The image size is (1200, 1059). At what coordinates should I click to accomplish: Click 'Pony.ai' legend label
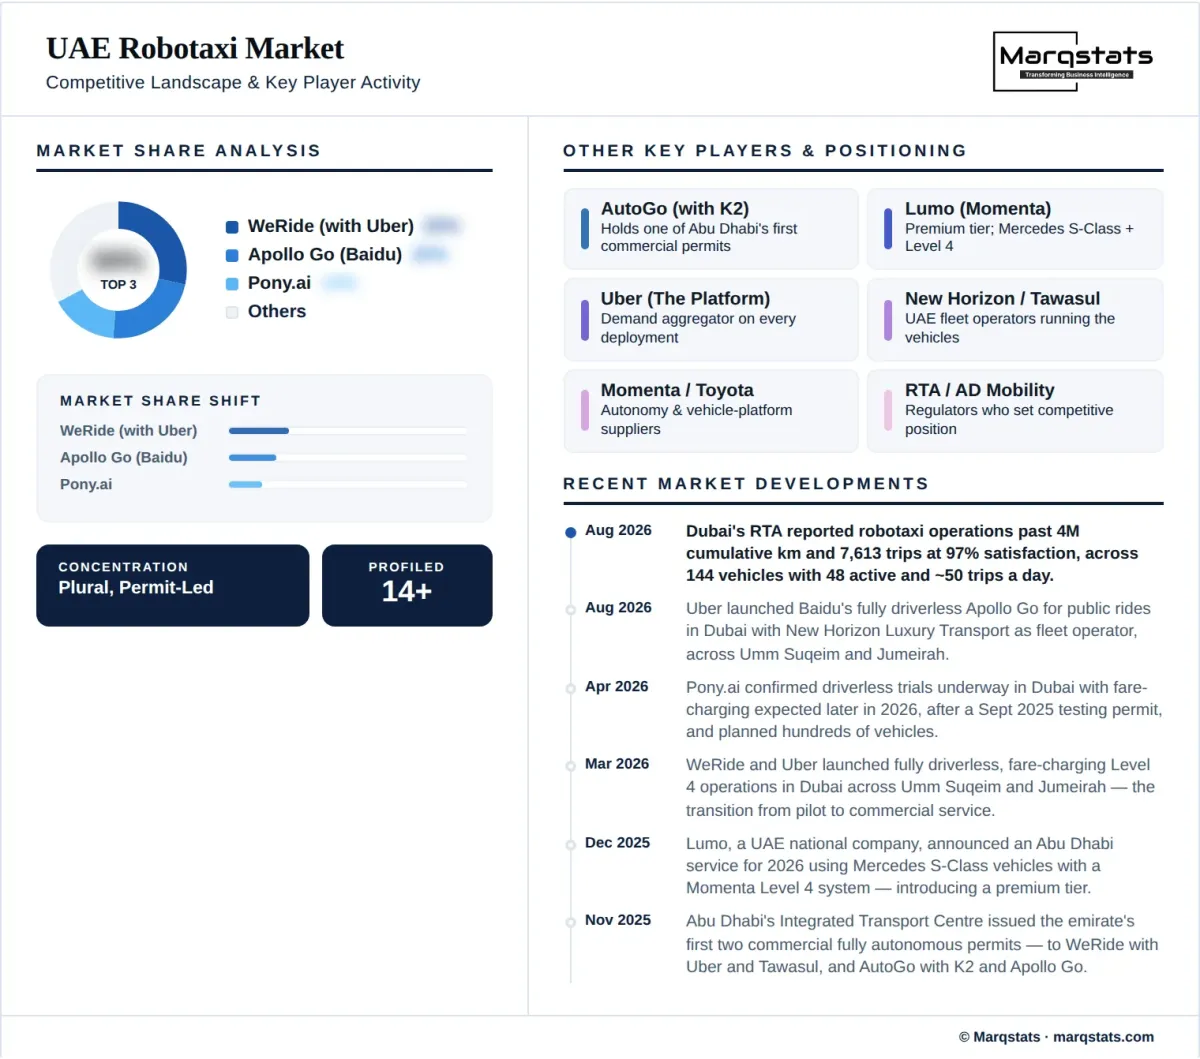click(x=279, y=283)
